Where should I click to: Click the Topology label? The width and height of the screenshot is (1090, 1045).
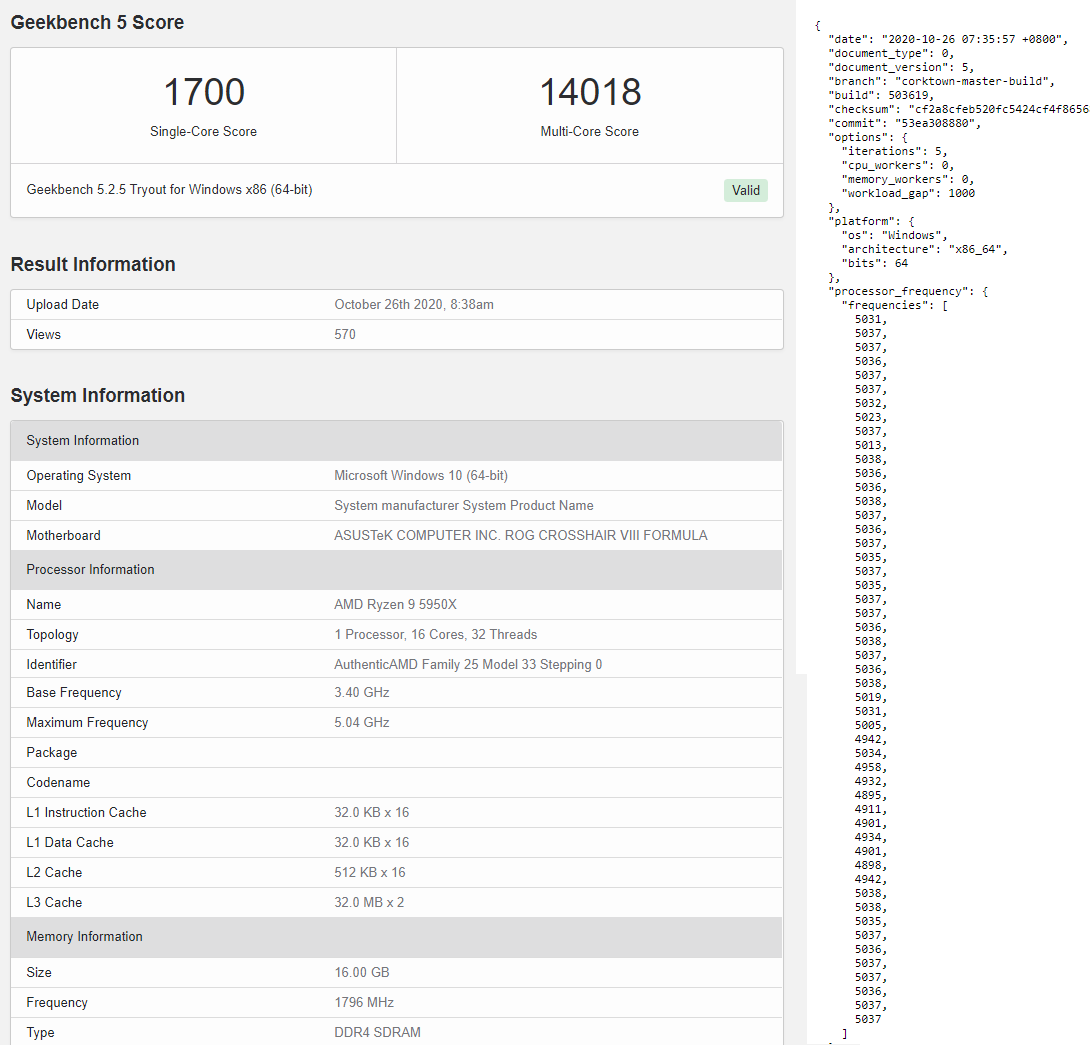[x=53, y=634]
